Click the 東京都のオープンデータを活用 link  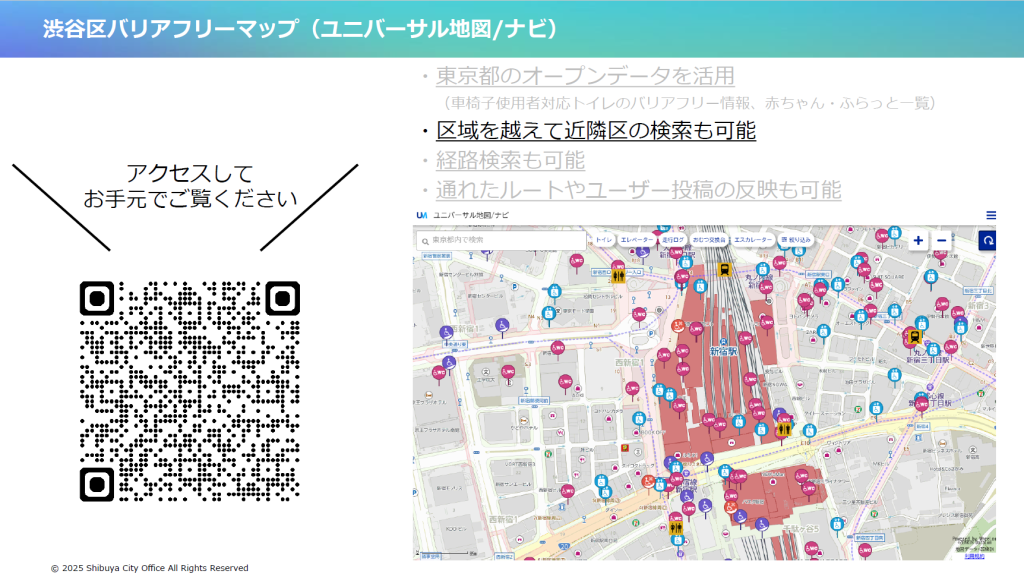(x=585, y=76)
